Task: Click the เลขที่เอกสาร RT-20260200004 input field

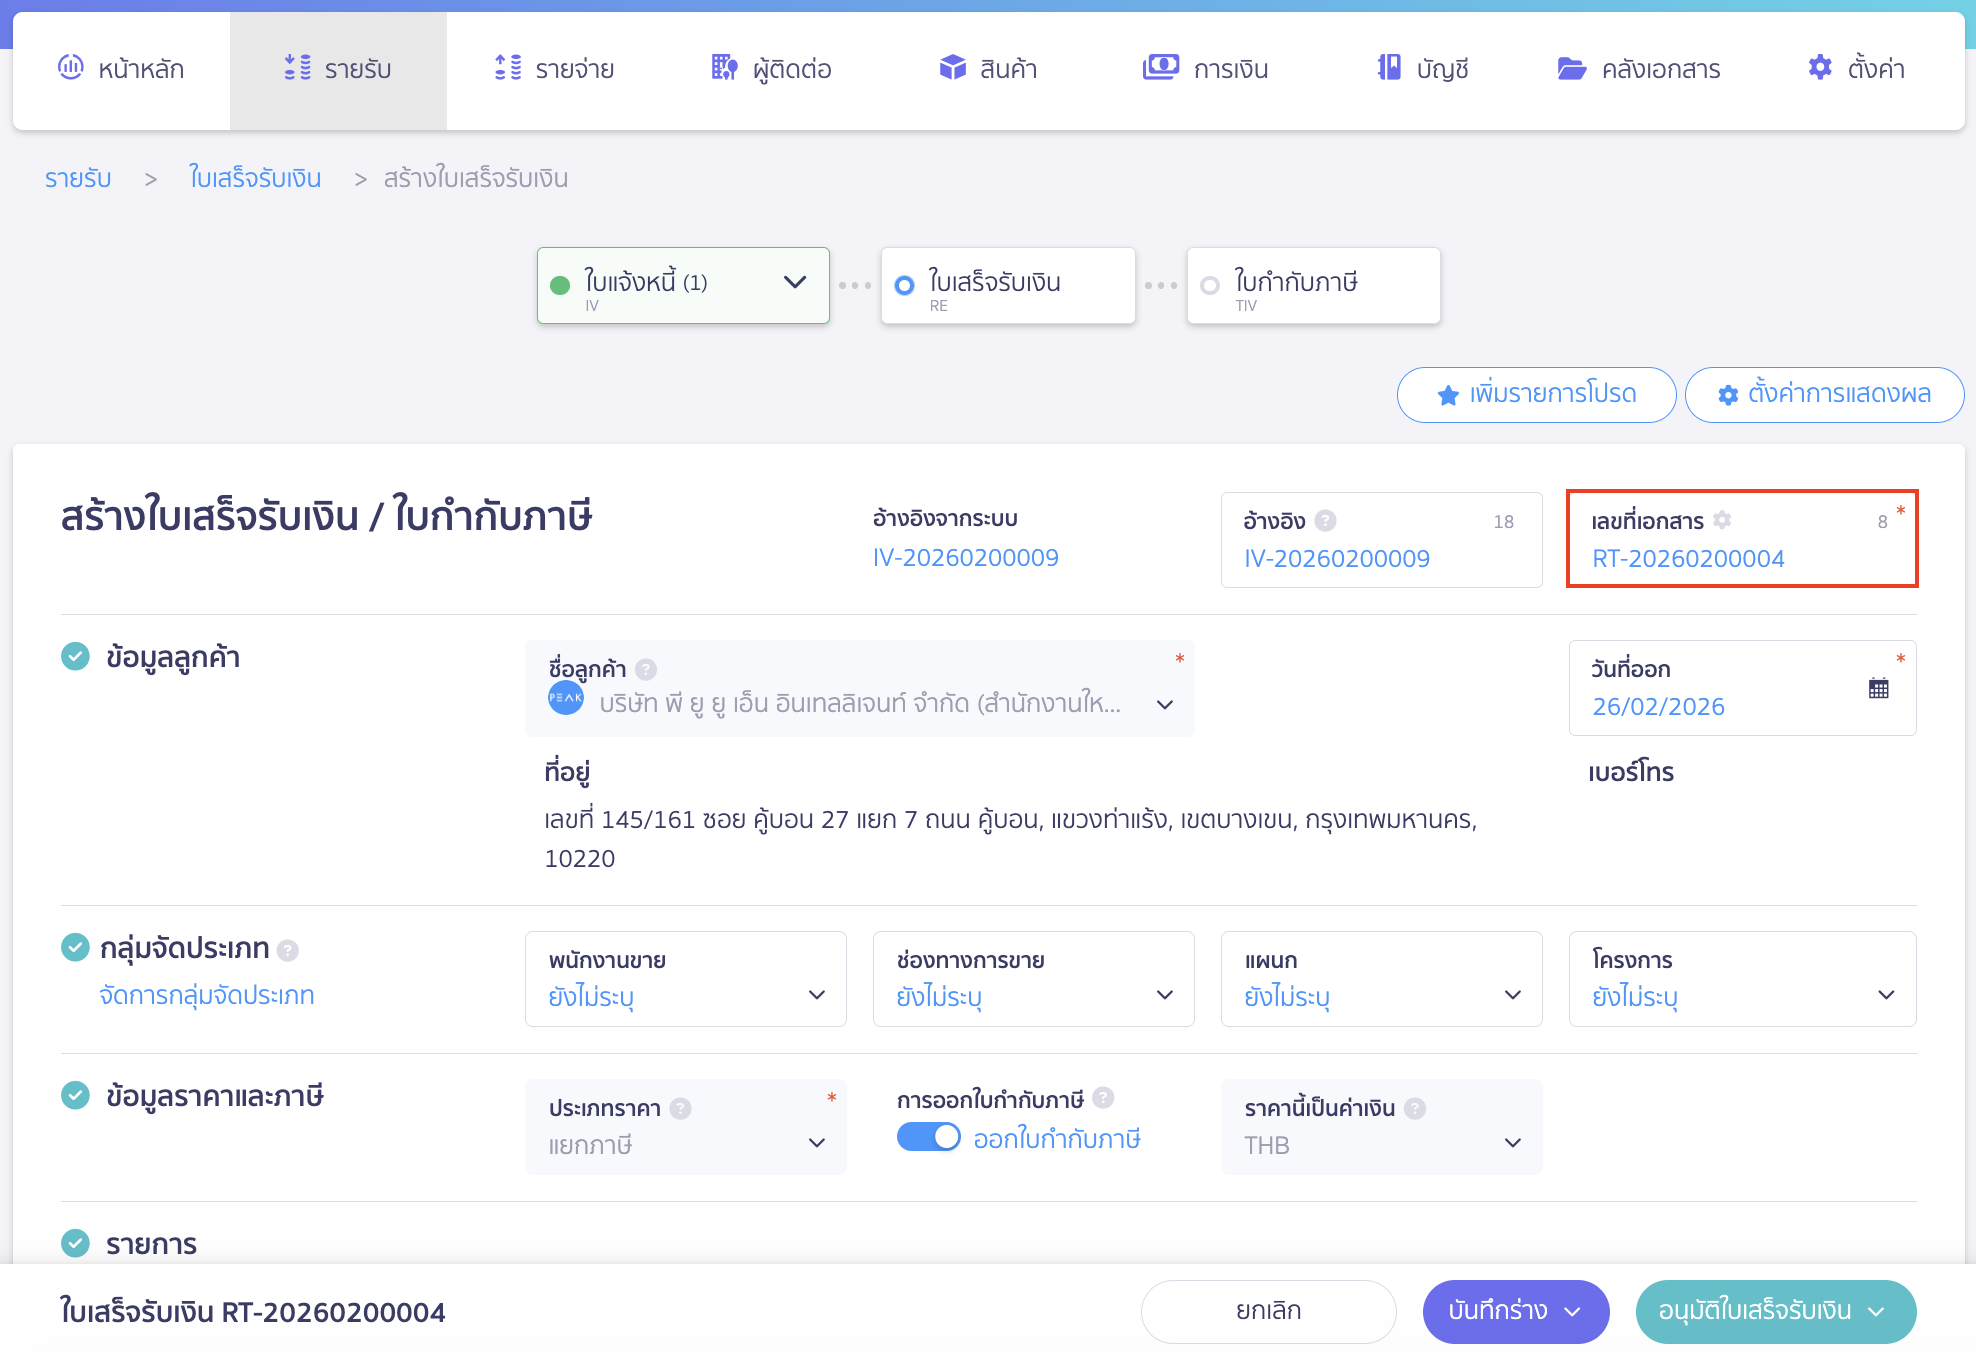Action: tap(1688, 558)
